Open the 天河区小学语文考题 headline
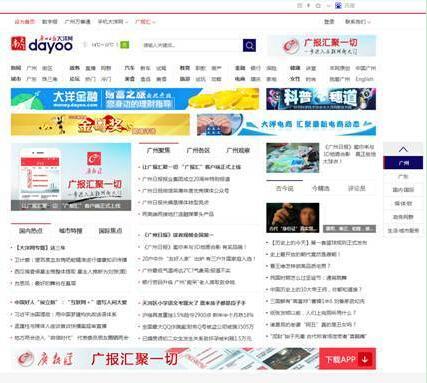 194,303
